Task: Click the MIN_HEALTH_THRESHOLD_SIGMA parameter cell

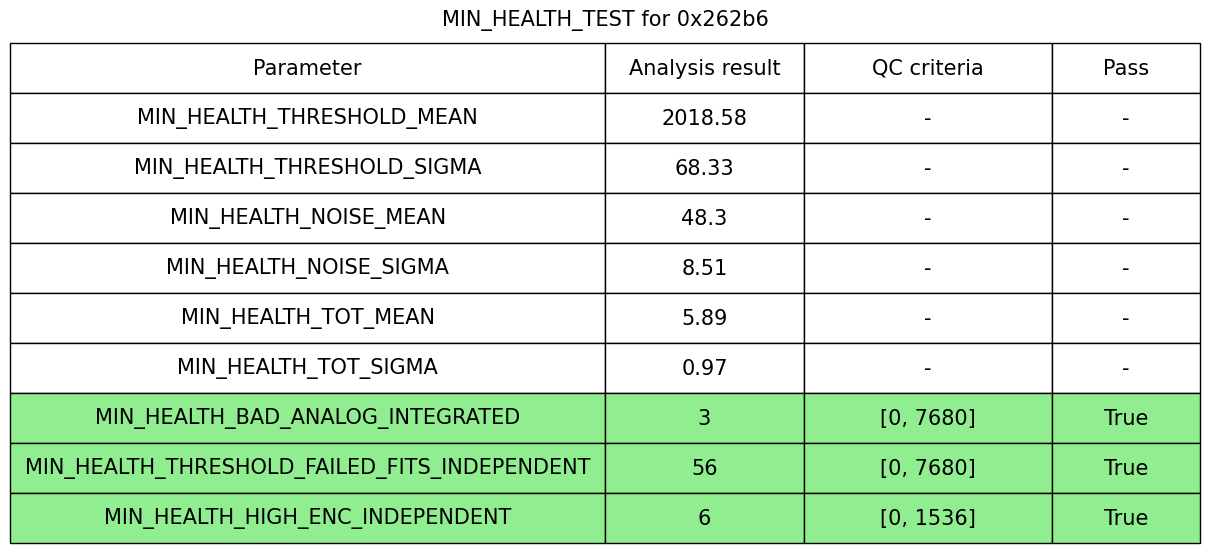Action: click(x=307, y=168)
